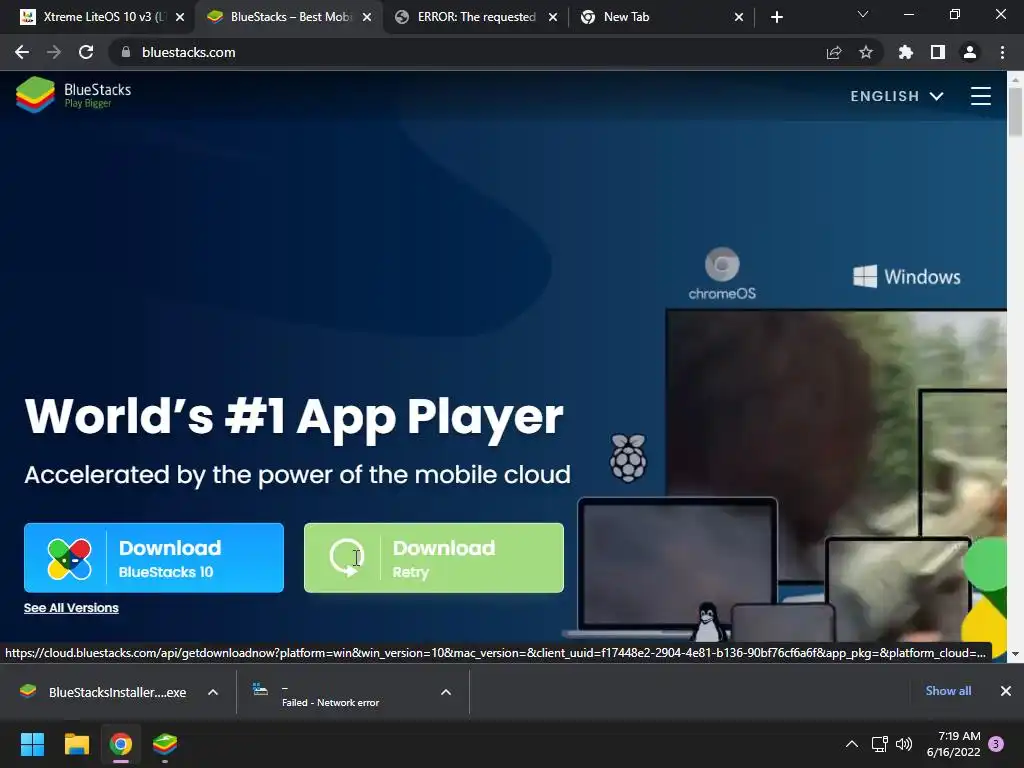This screenshot has height=768, width=1024.
Task: Click the volume speaker tray icon
Action: point(904,744)
